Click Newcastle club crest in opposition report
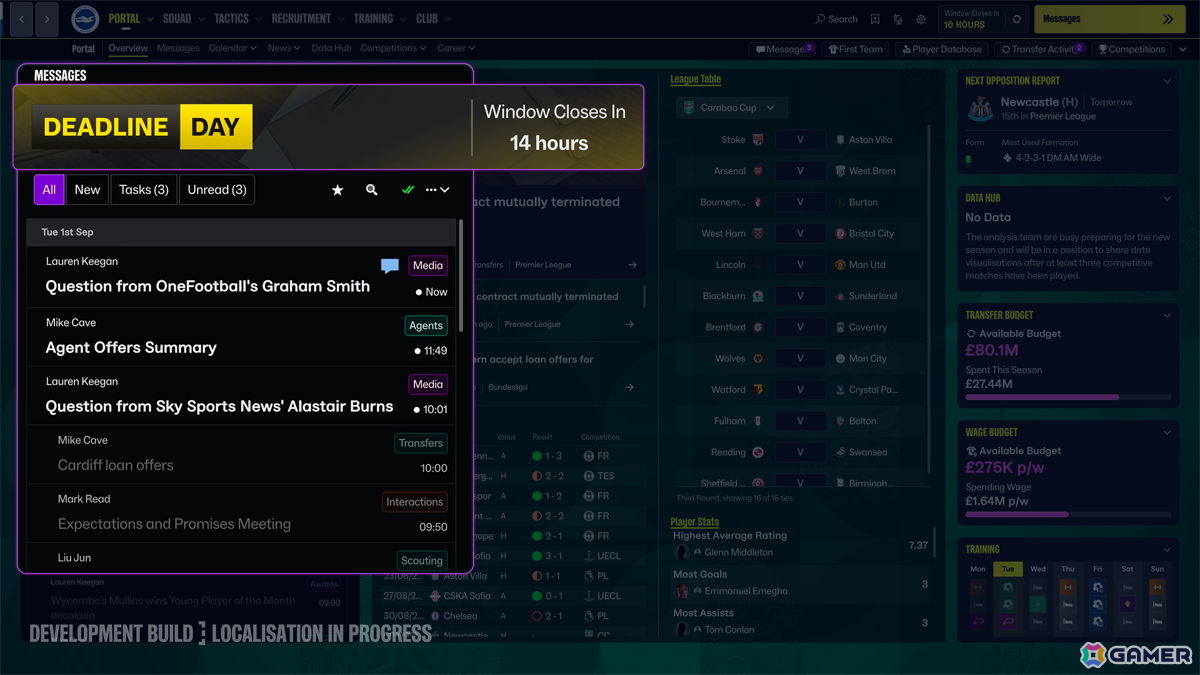The image size is (1200, 675). [982, 109]
